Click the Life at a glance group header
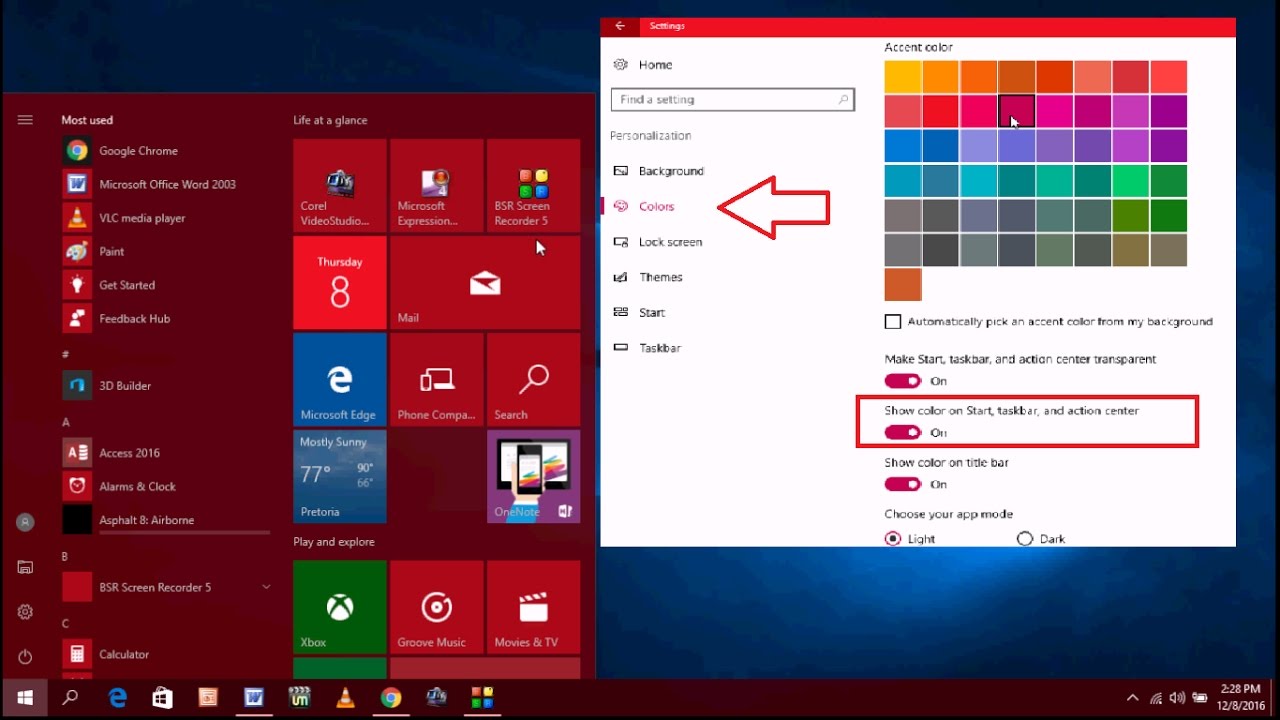The height and width of the screenshot is (720, 1280). pos(330,120)
